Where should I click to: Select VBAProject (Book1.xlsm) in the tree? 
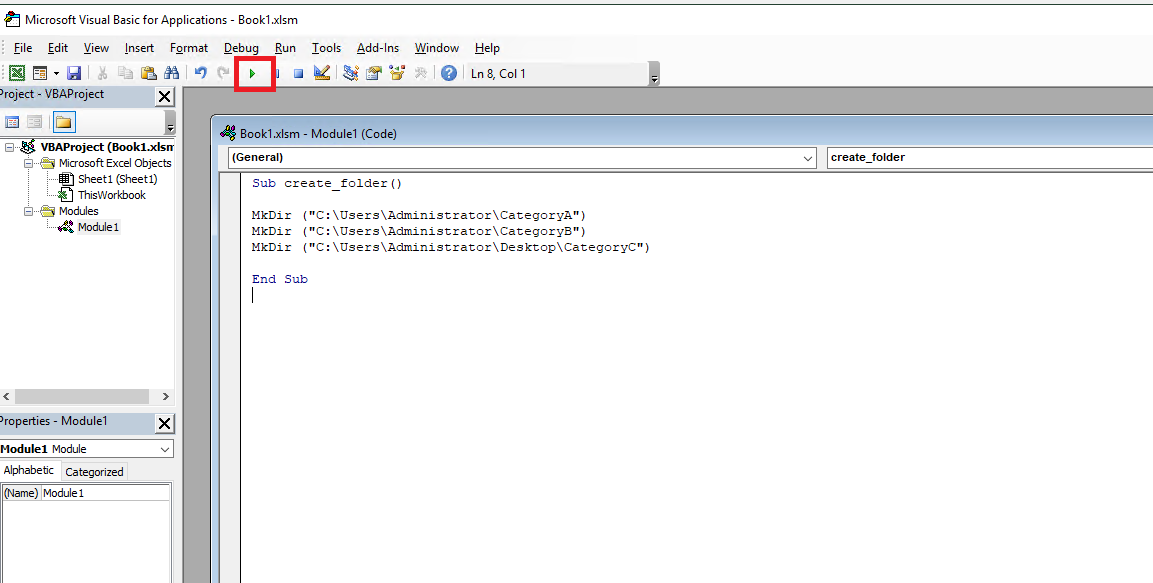click(x=107, y=147)
